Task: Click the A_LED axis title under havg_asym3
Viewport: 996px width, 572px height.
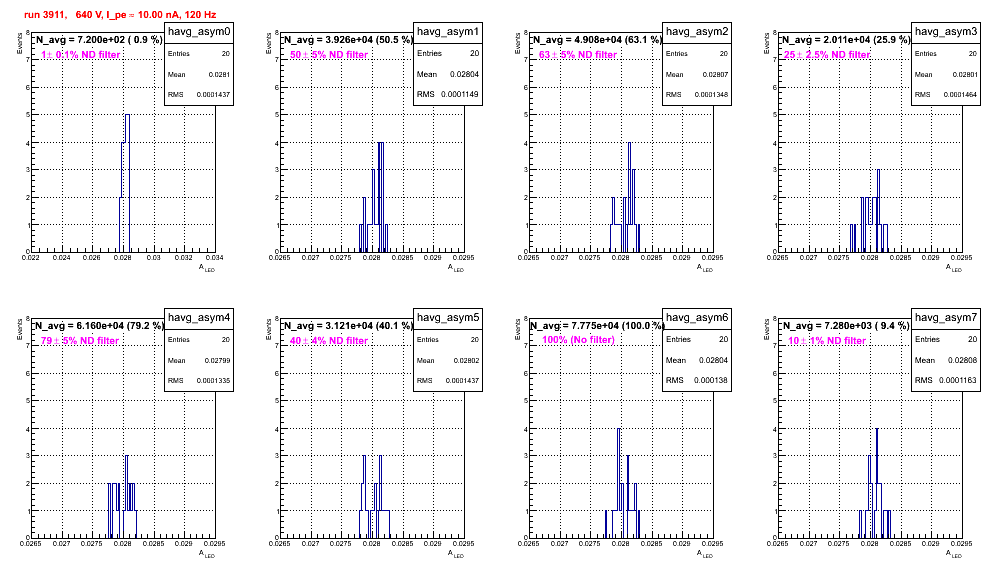Action: pos(954,268)
